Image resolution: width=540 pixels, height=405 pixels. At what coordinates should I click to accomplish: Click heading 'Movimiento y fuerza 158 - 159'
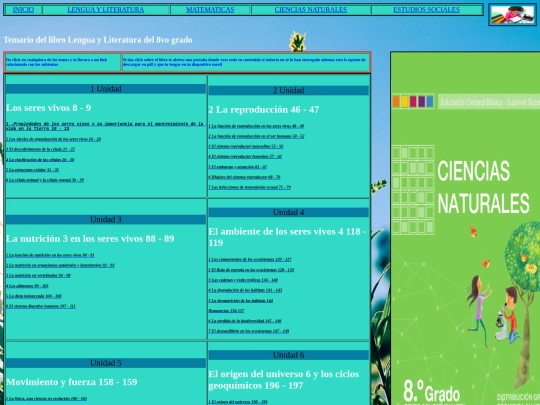point(72,382)
